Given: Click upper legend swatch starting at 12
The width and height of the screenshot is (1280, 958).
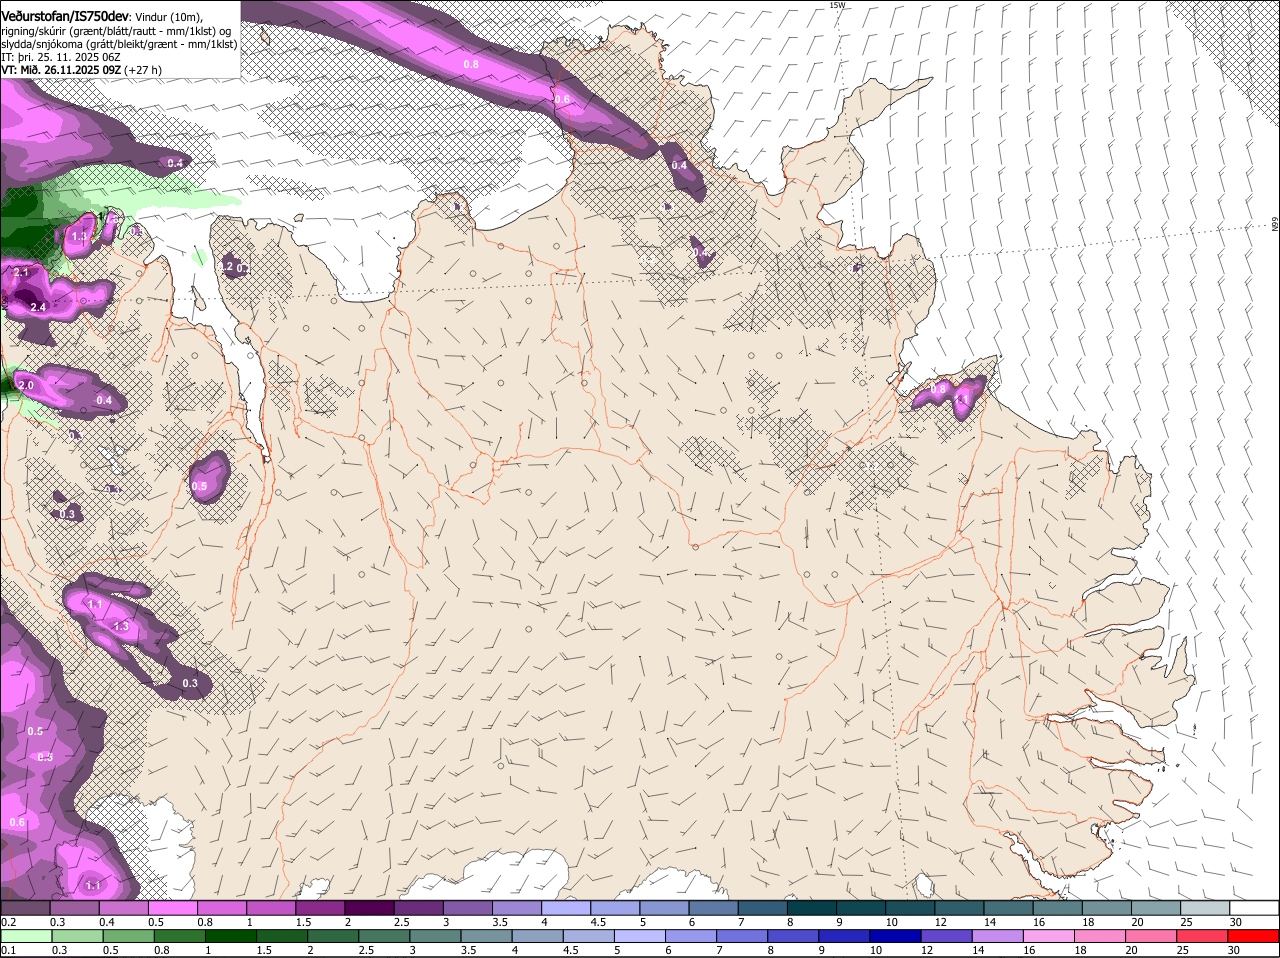Looking at the screenshot, I should [x=959, y=907].
